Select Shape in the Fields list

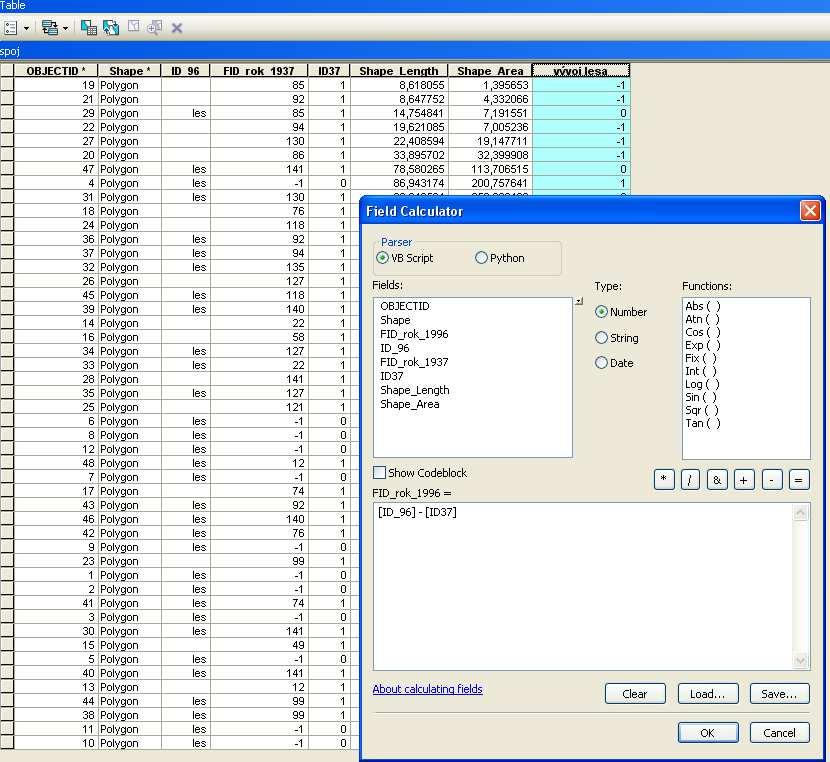tap(395, 320)
